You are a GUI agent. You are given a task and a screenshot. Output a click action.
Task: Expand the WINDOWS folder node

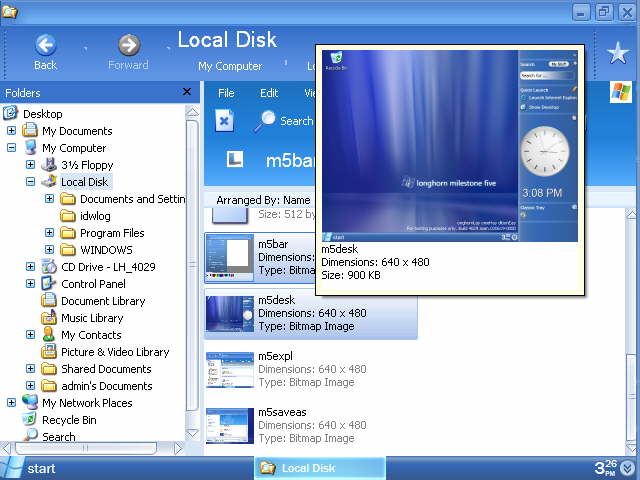click(49, 249)
